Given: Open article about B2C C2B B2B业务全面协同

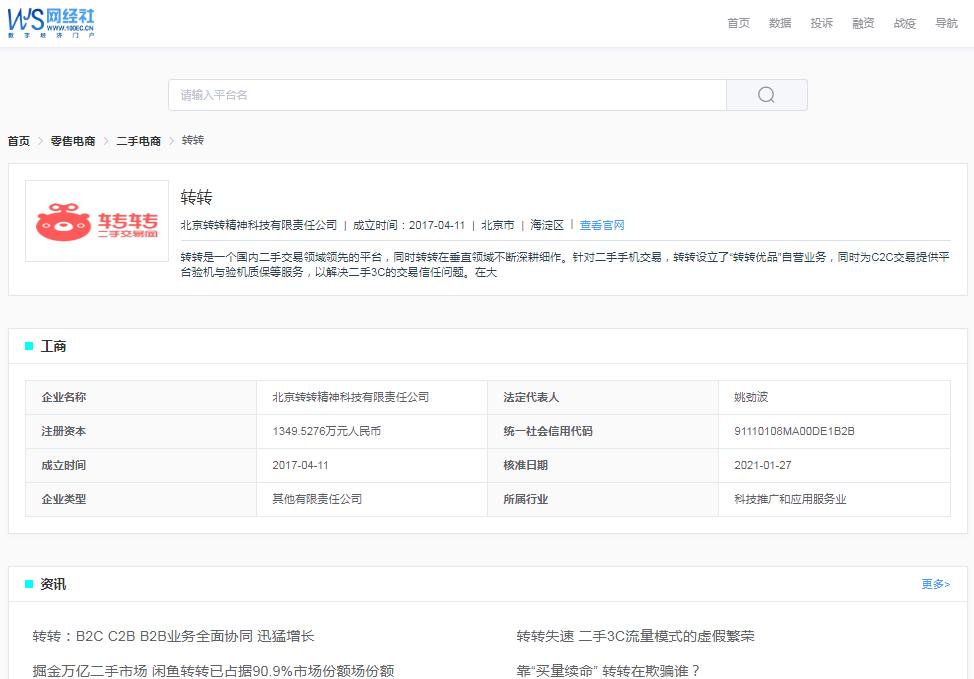Looking at the screenshot, I should click(x=175, y=635).
